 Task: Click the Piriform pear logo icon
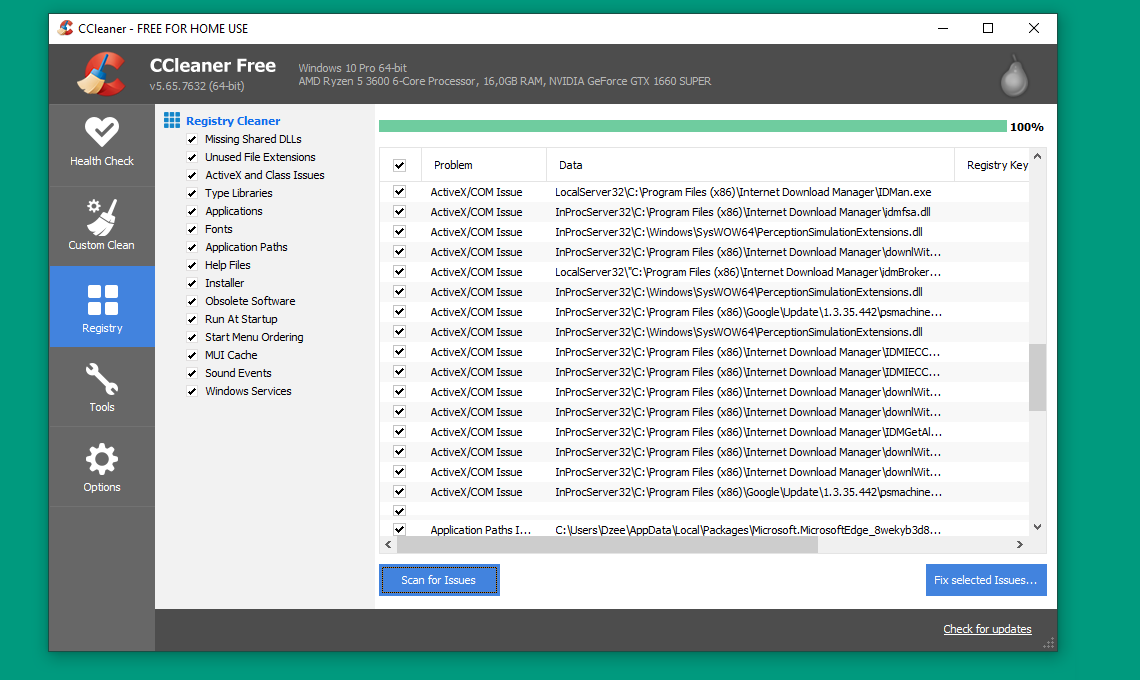coord(1013,77)
